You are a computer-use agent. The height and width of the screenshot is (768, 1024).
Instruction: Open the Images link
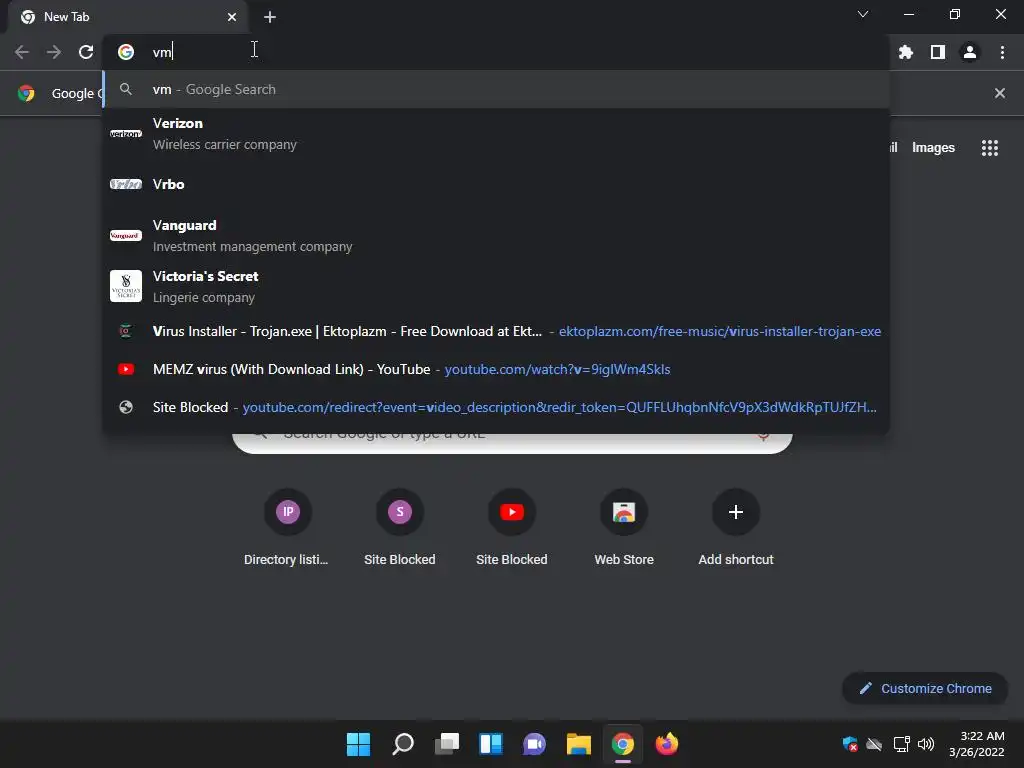click(x=933, y=148)
